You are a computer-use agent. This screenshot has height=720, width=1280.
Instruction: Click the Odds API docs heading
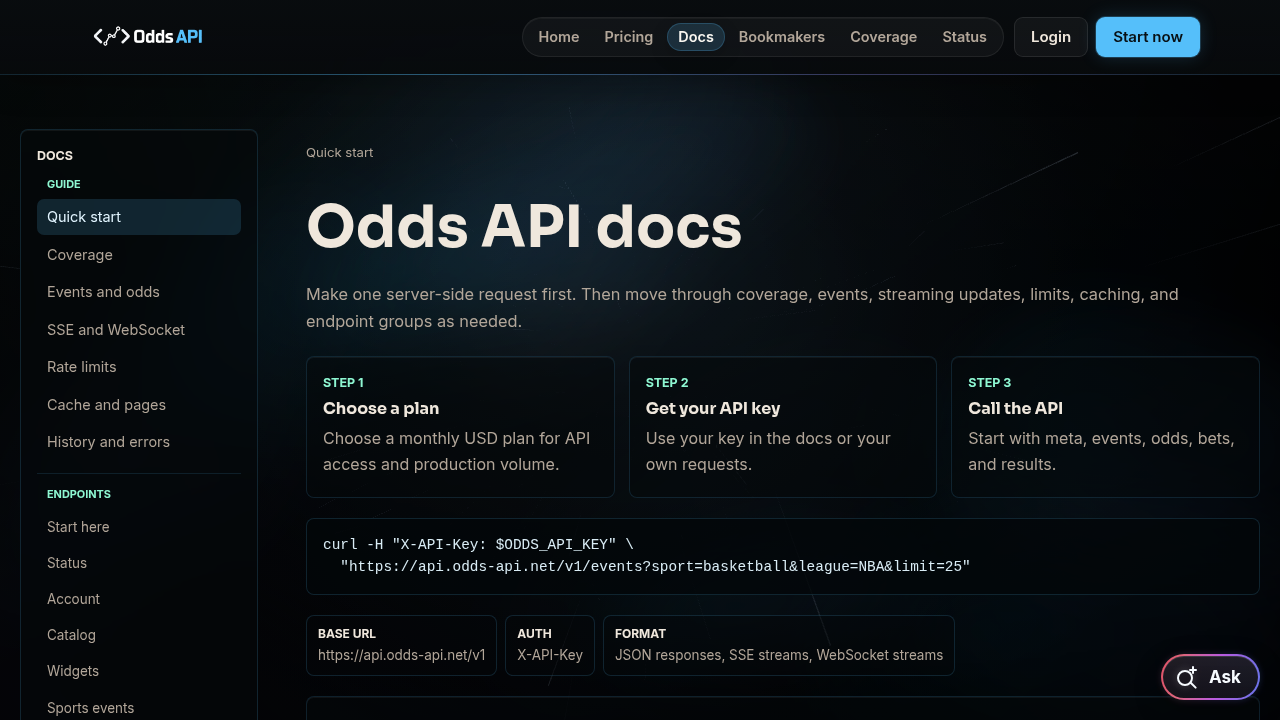(524, 226)
